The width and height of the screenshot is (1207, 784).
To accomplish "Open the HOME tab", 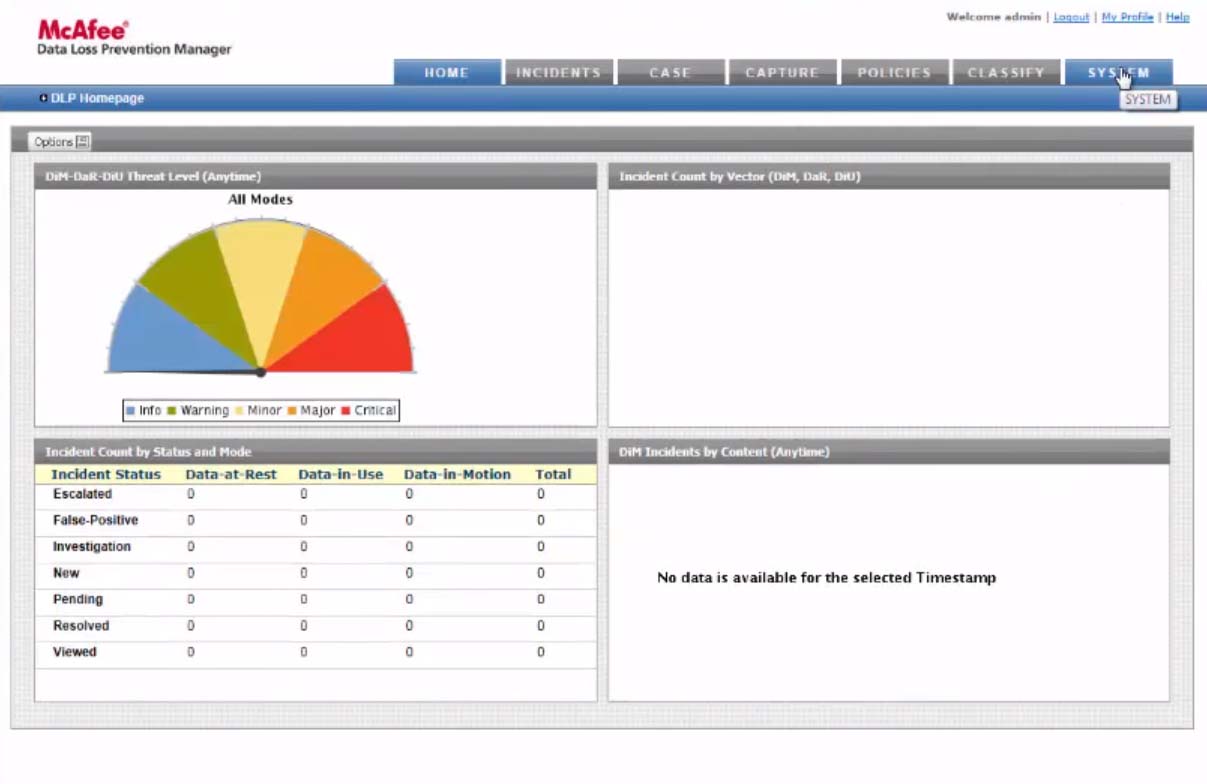I will [447, 72].
